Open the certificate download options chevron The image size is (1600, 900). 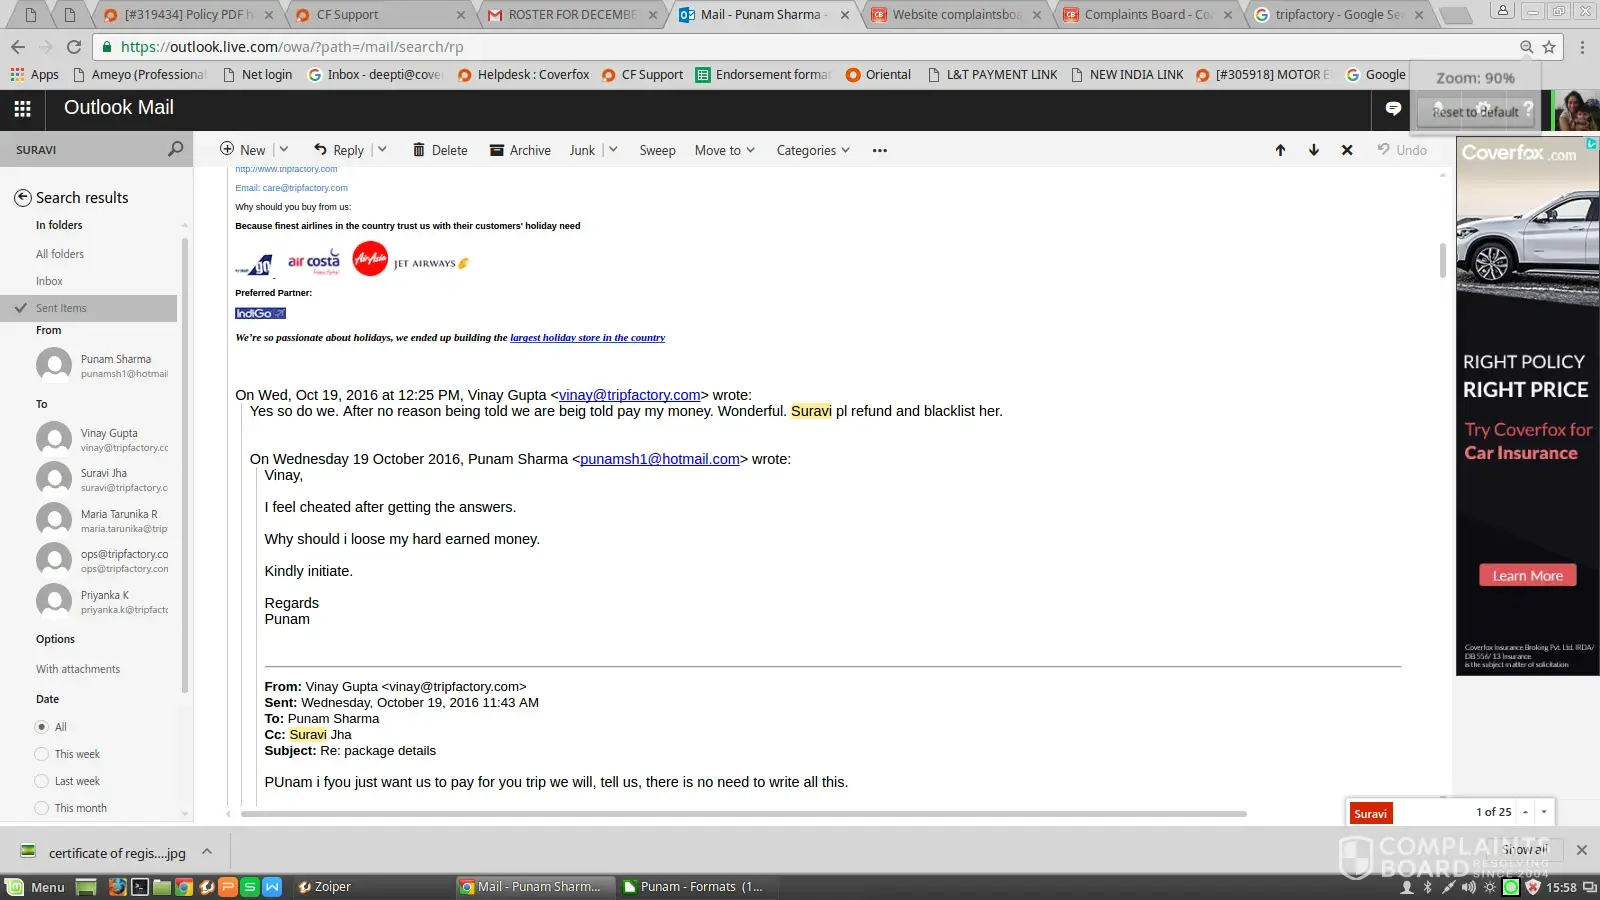(207, 852)
